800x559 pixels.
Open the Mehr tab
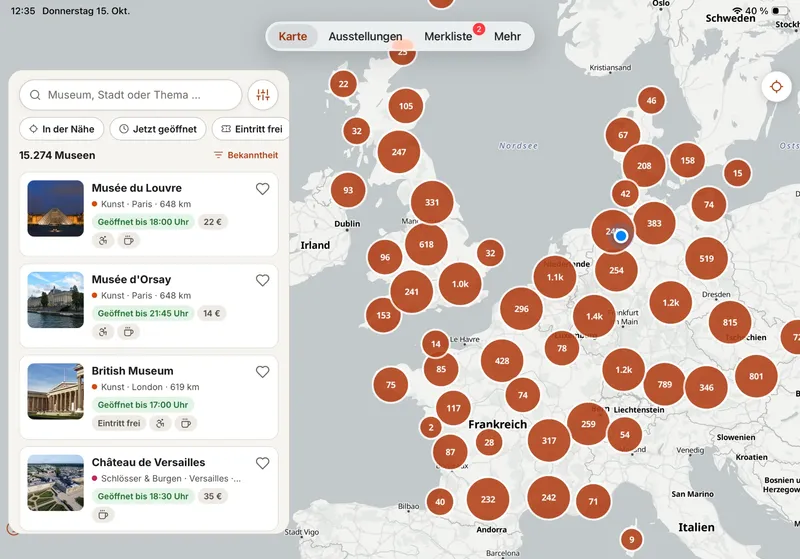pos(507,36)
